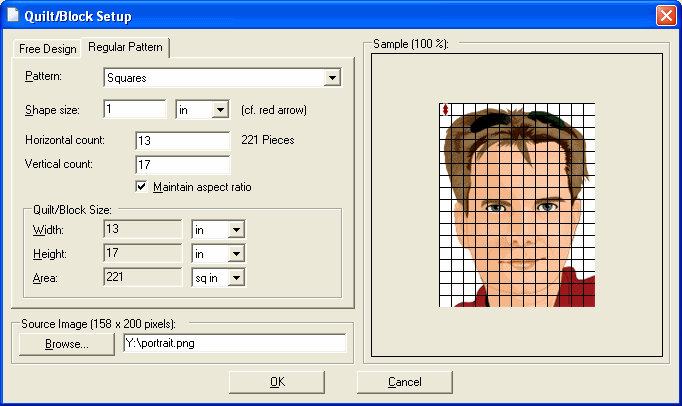Viewport: 682px width, 406px height.
Task: Open the Height unit dropdown
Action: point(218,253)
